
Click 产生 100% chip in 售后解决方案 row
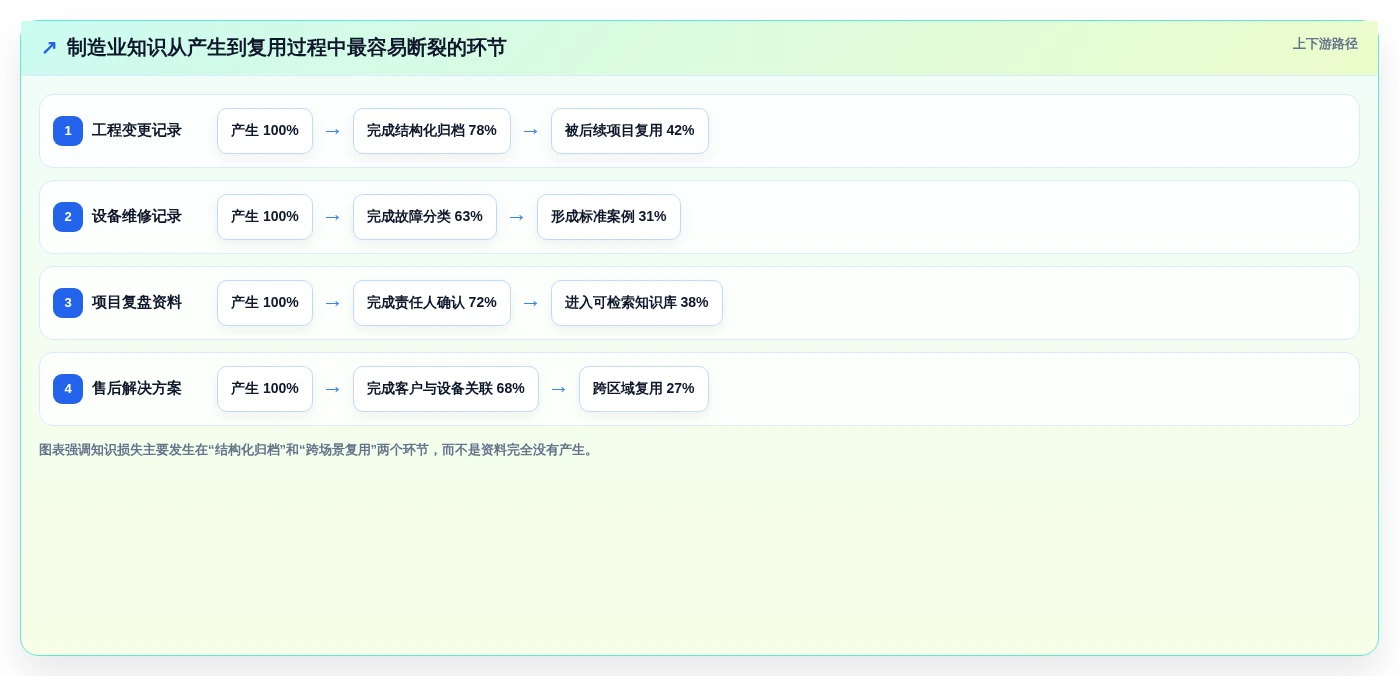265,389
